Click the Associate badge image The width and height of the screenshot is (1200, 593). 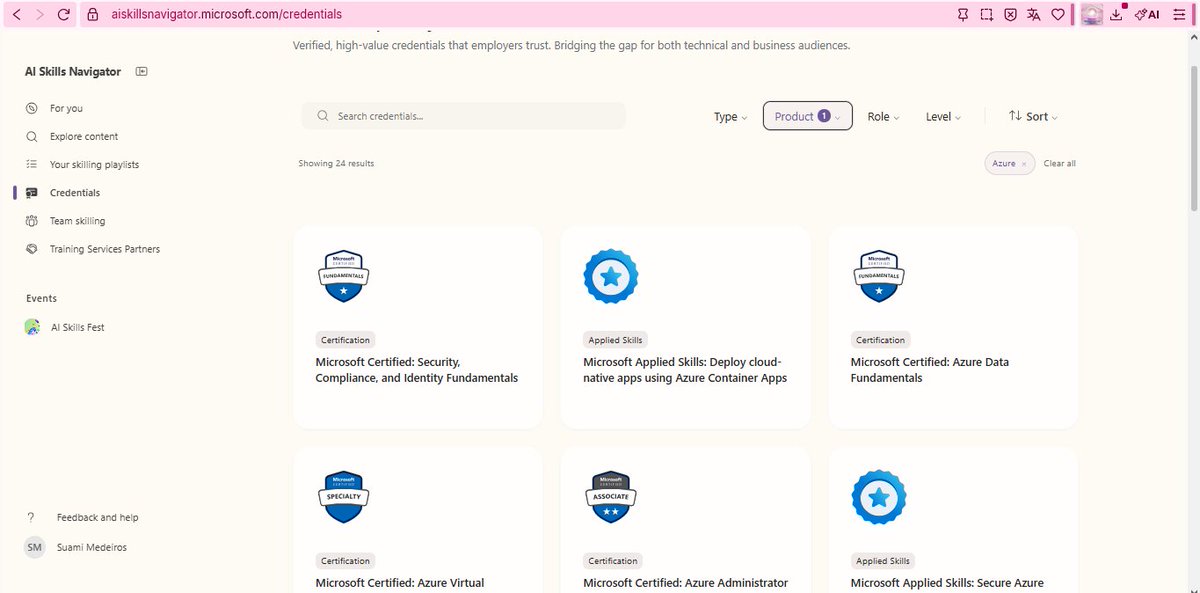[611, 497]
